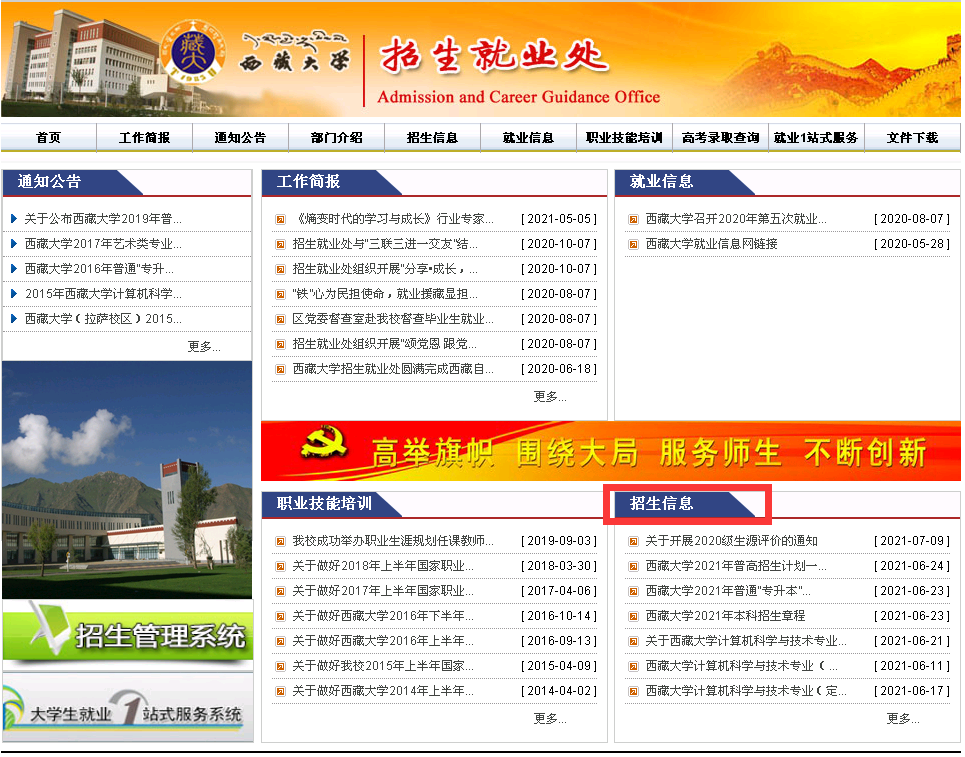This screenshot has width=965, height=757.
Task: Click the arrow bullet beside 2015年西藏大学计算机科学
Action: [14, 294]
